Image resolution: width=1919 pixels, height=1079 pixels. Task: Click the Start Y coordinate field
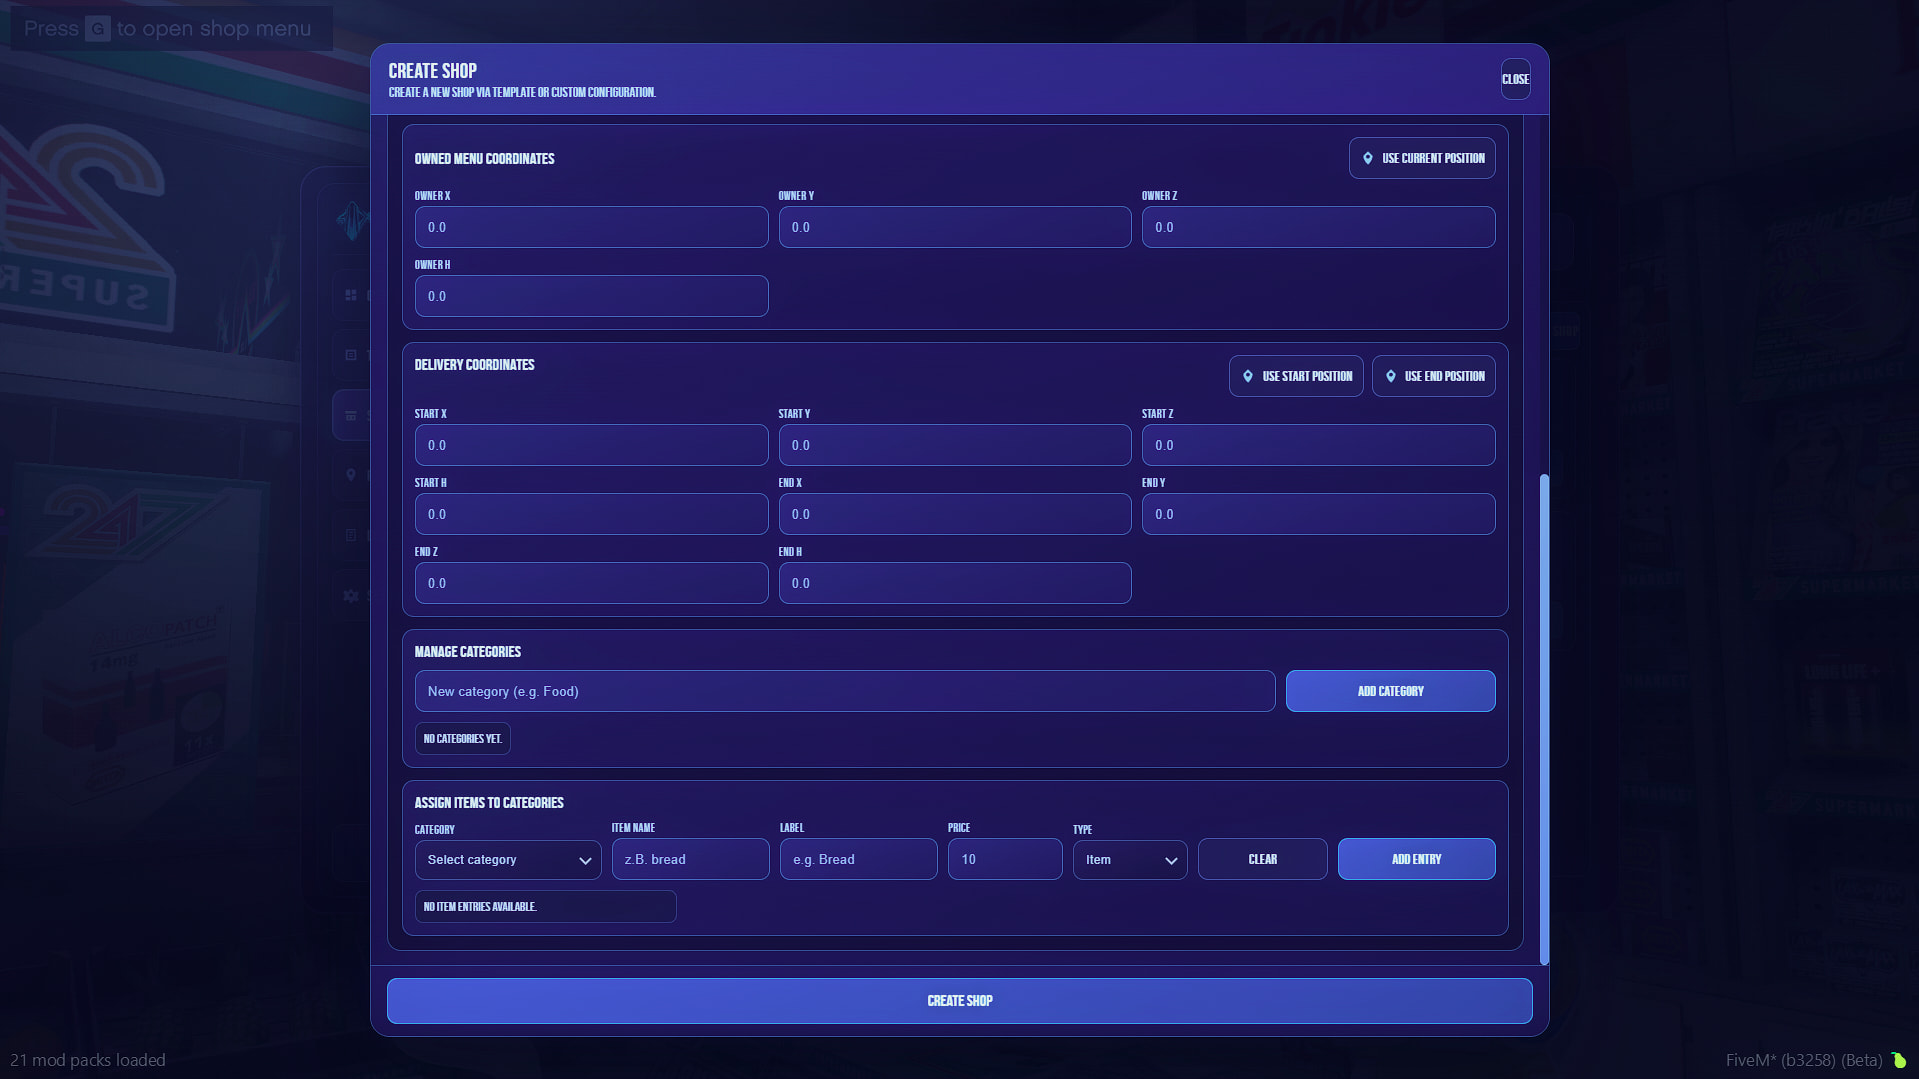(954, 445)
